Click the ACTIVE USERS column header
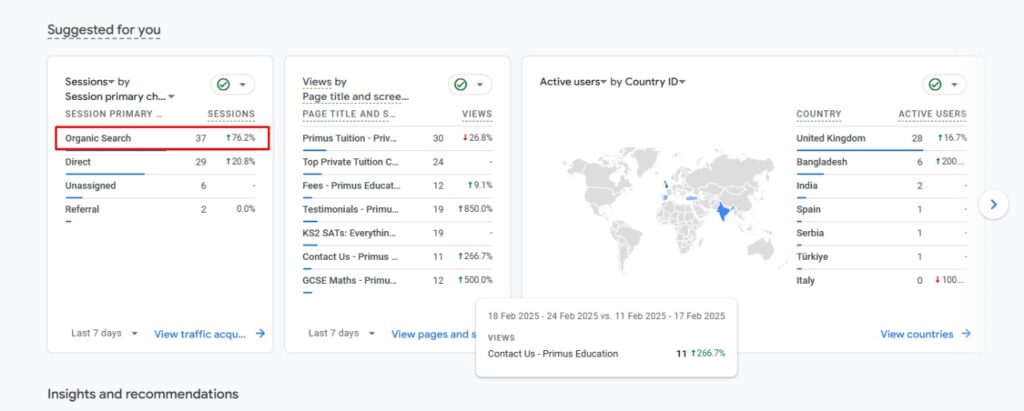The height and width of the screenshot is (411, 1024). pos(932,114)
